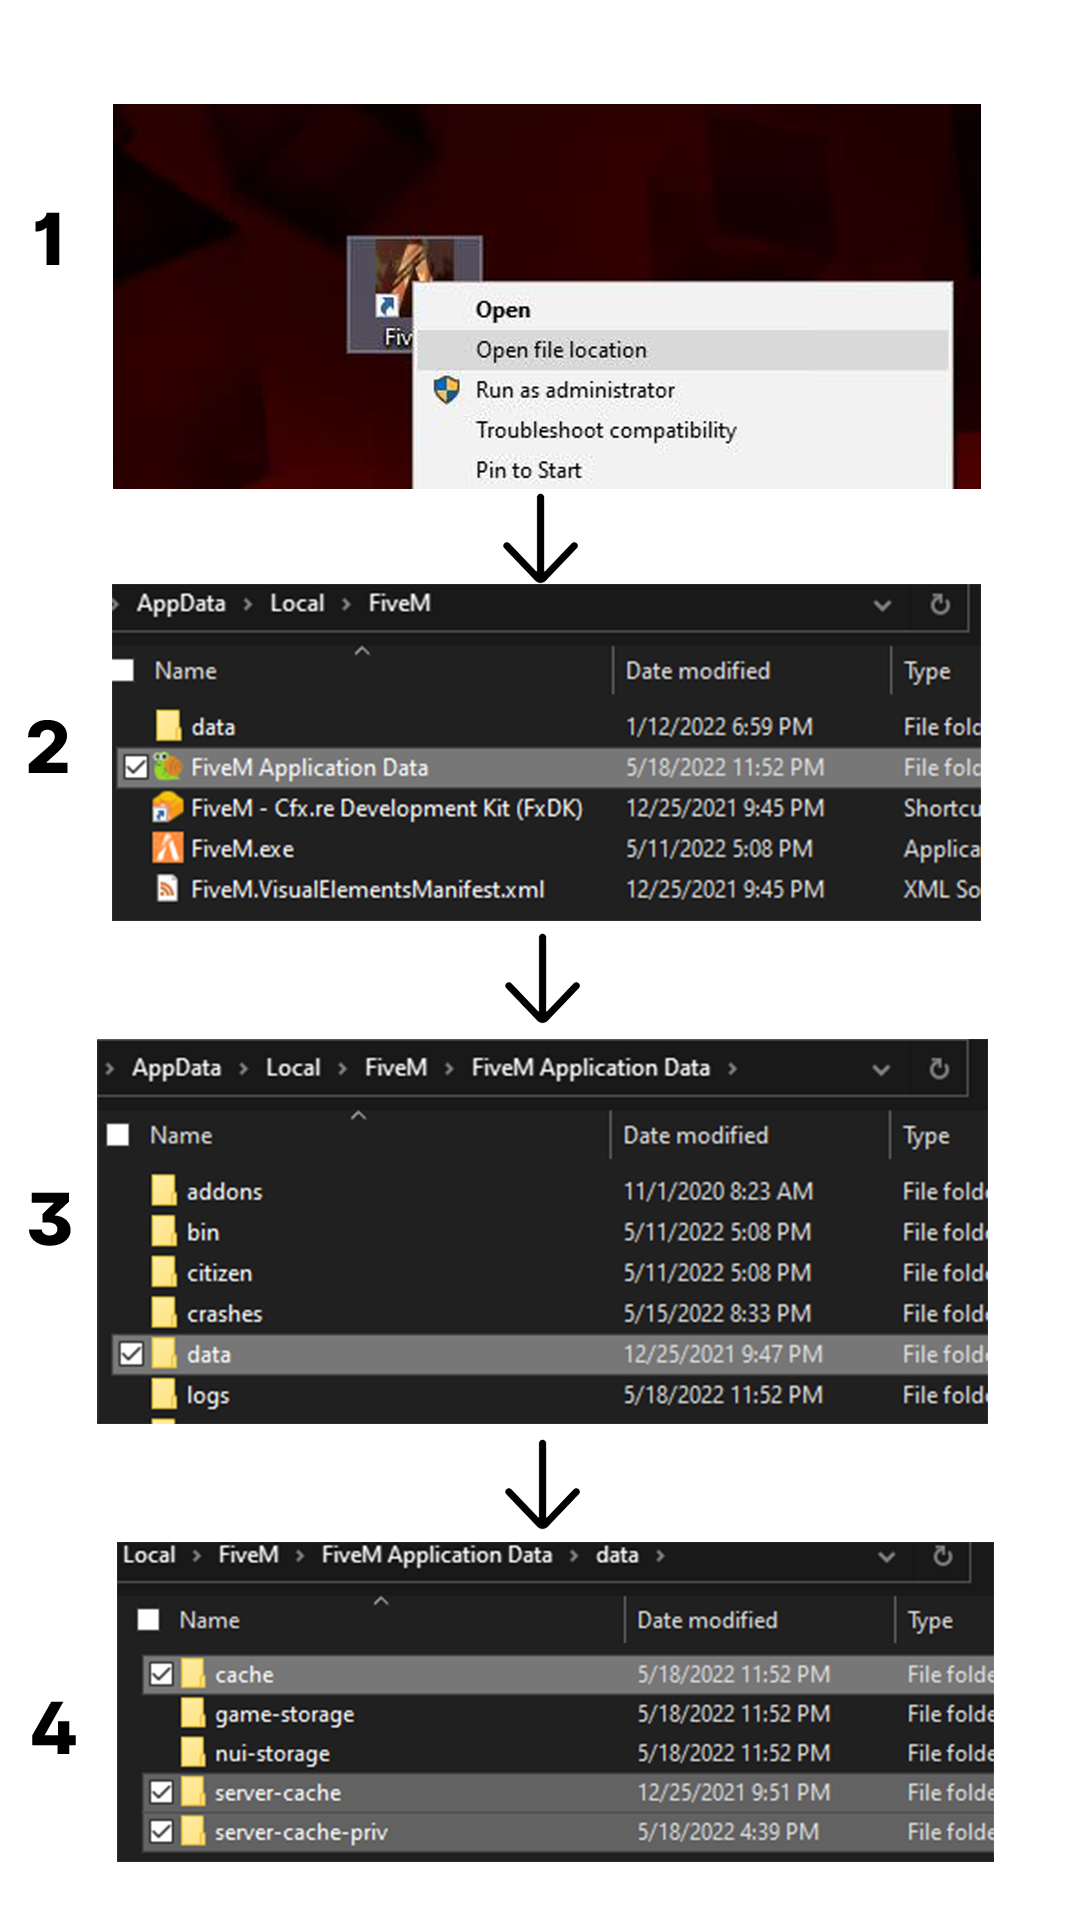
Task: Uncheck the 'server-cache-priv' folder checkbox
Action: pos(161,1832)
